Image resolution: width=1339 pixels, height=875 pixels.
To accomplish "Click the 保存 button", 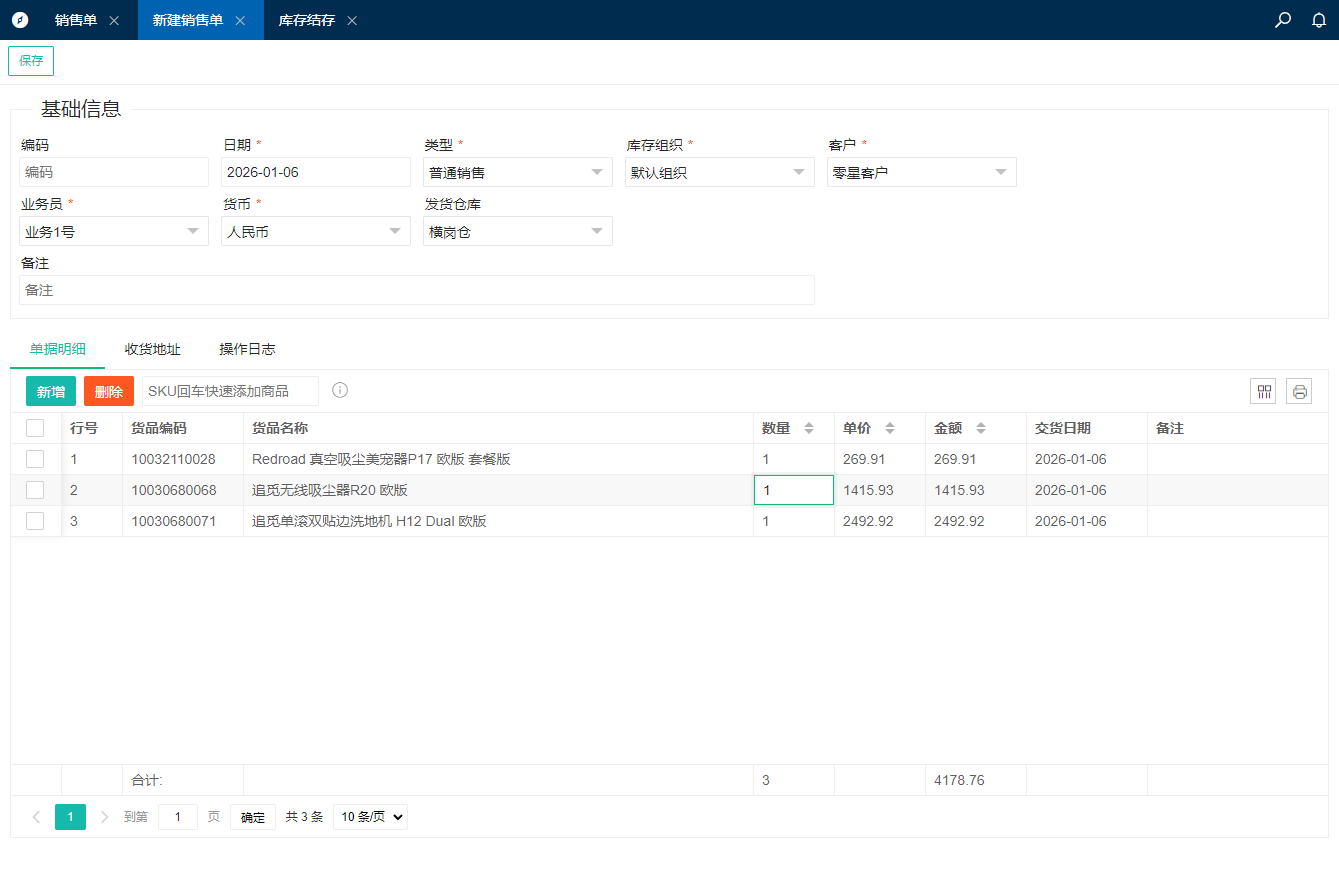I will [31, 60].
